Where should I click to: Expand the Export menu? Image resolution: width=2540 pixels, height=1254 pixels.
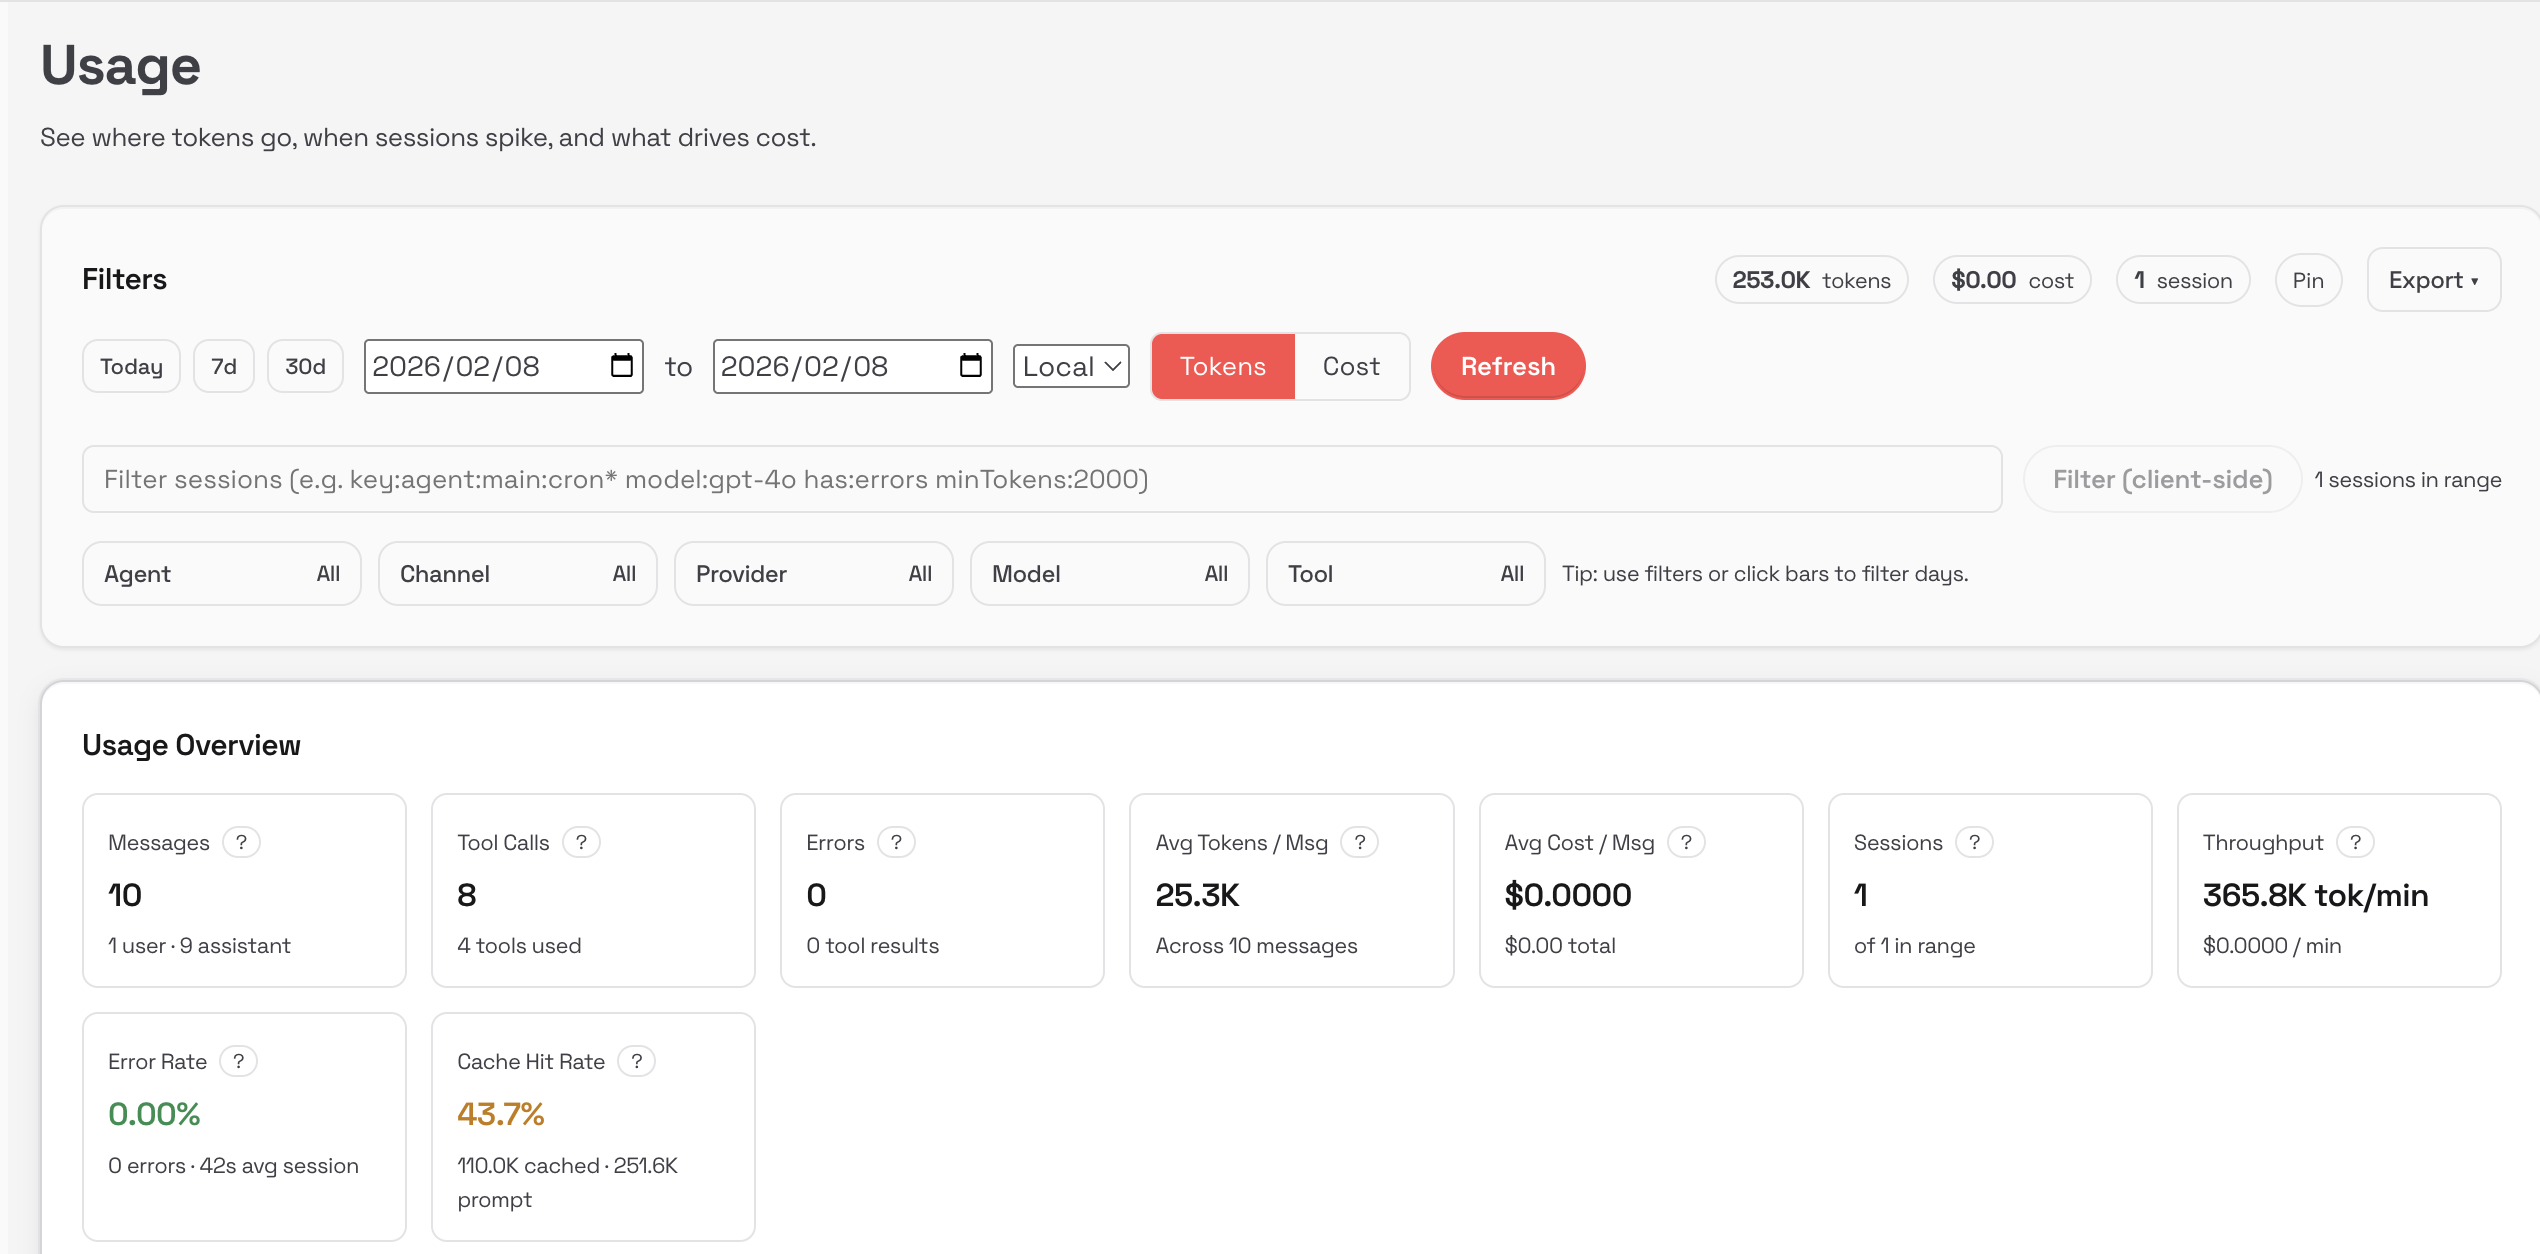(2432, 280)
